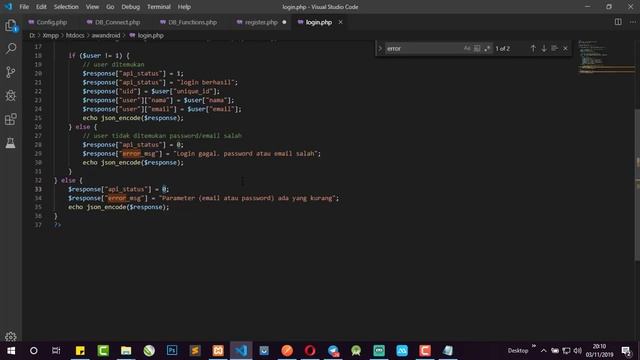Open the Selection menu

point(66,7)
